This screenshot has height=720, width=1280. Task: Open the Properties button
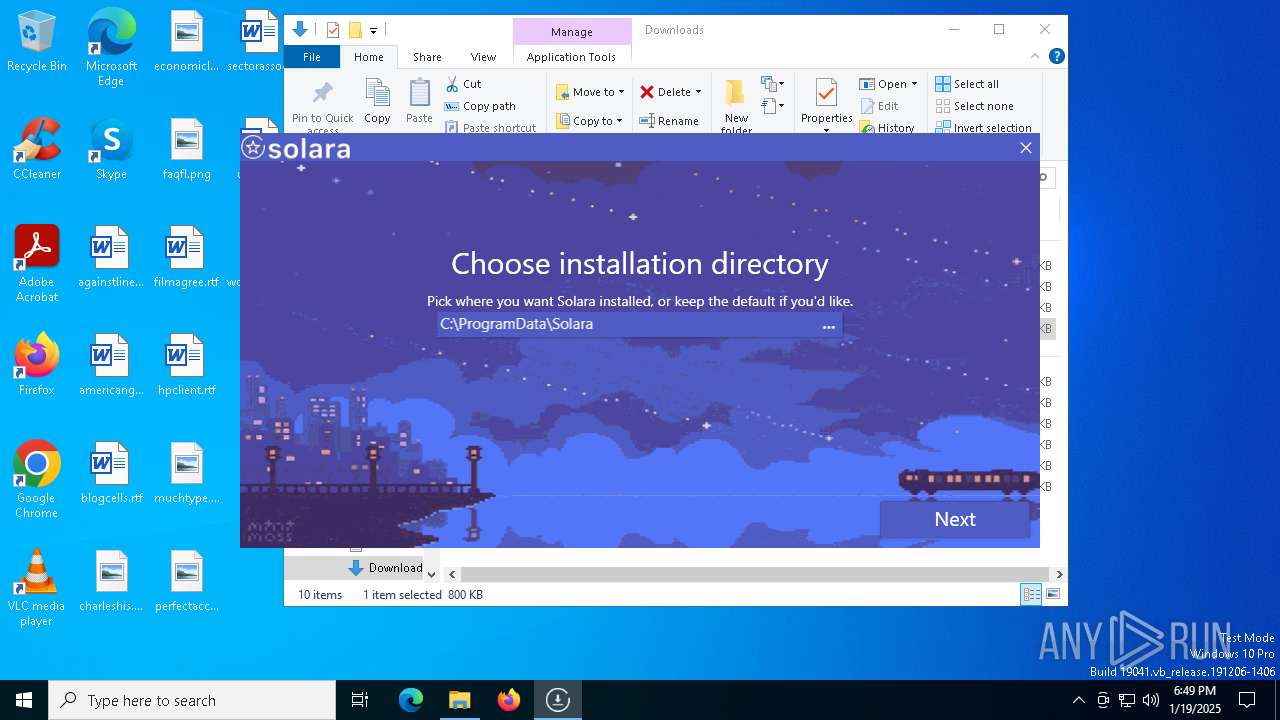tap(826, 106)
